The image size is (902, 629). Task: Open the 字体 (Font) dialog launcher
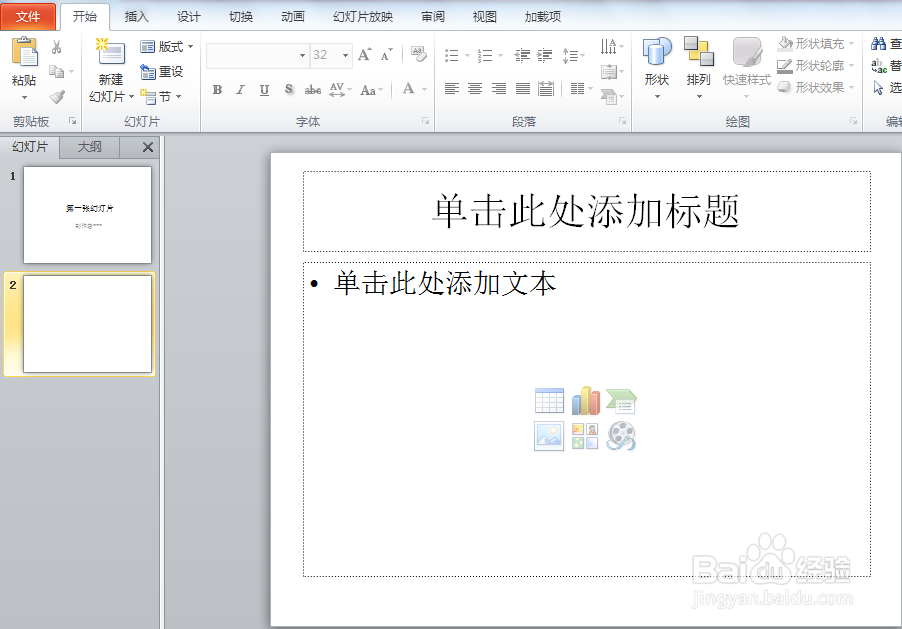[424, 120]
